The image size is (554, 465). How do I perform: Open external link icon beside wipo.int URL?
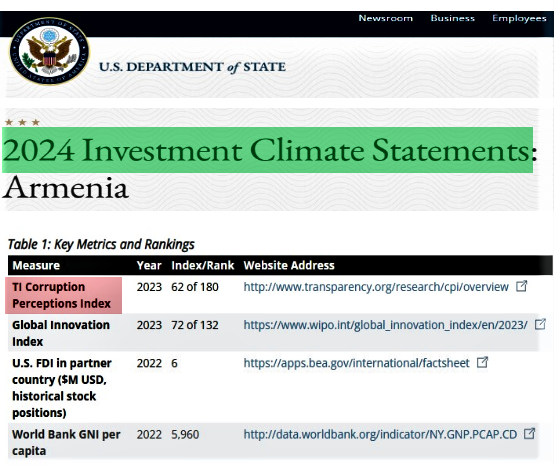click(x=540, y=324)
